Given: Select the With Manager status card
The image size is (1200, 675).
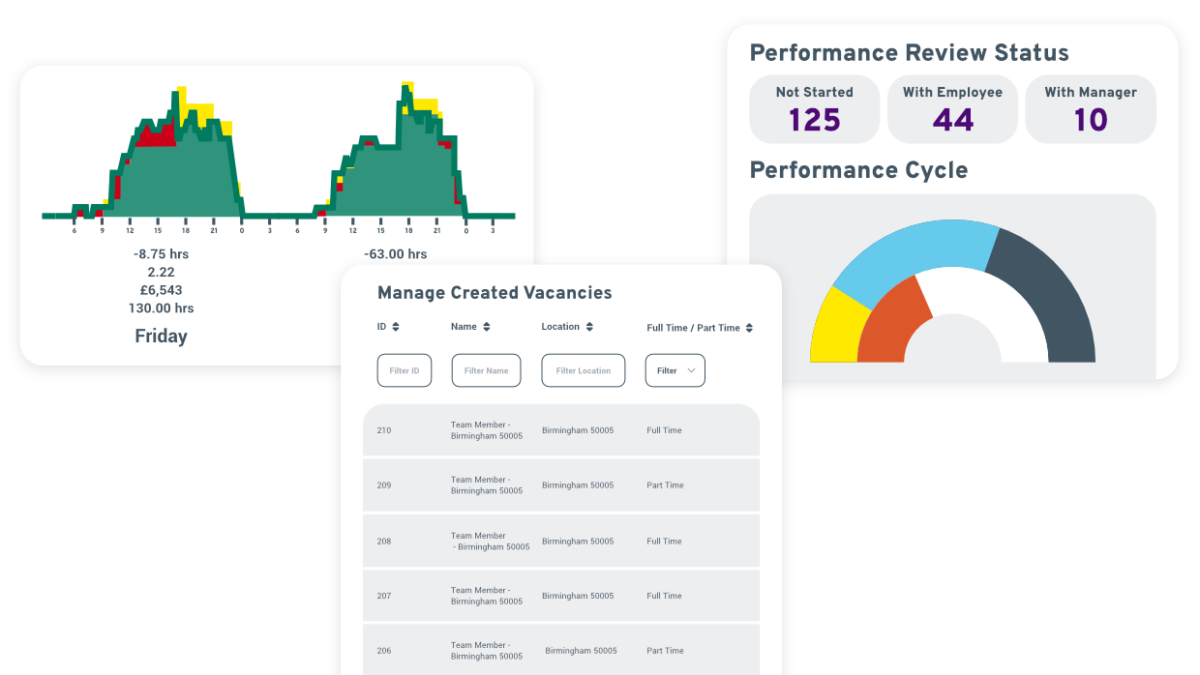Looking at the screenshot, I should pos(1090,109).
